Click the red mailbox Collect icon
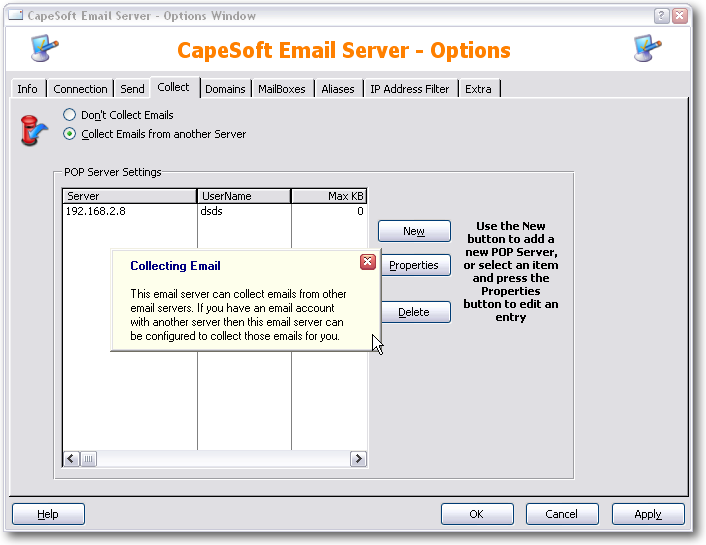706x545 pixels. click(x=34, y=130)
